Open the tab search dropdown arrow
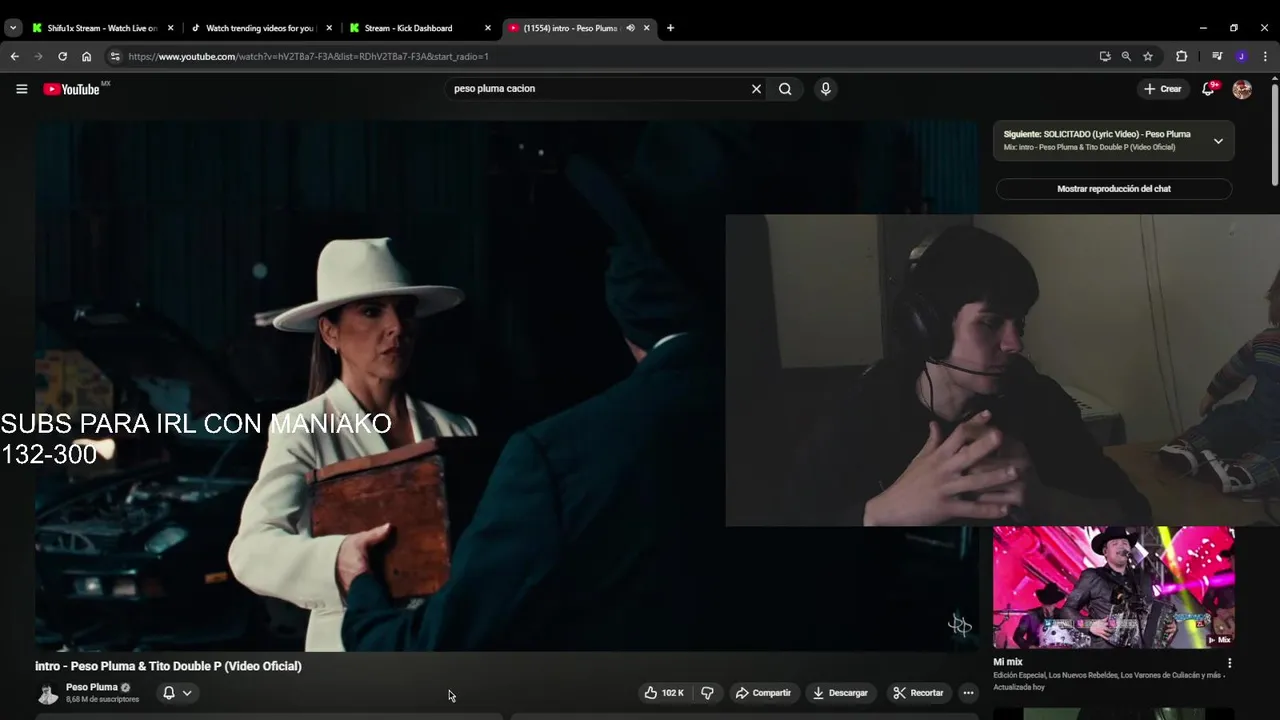 (13, 28)
